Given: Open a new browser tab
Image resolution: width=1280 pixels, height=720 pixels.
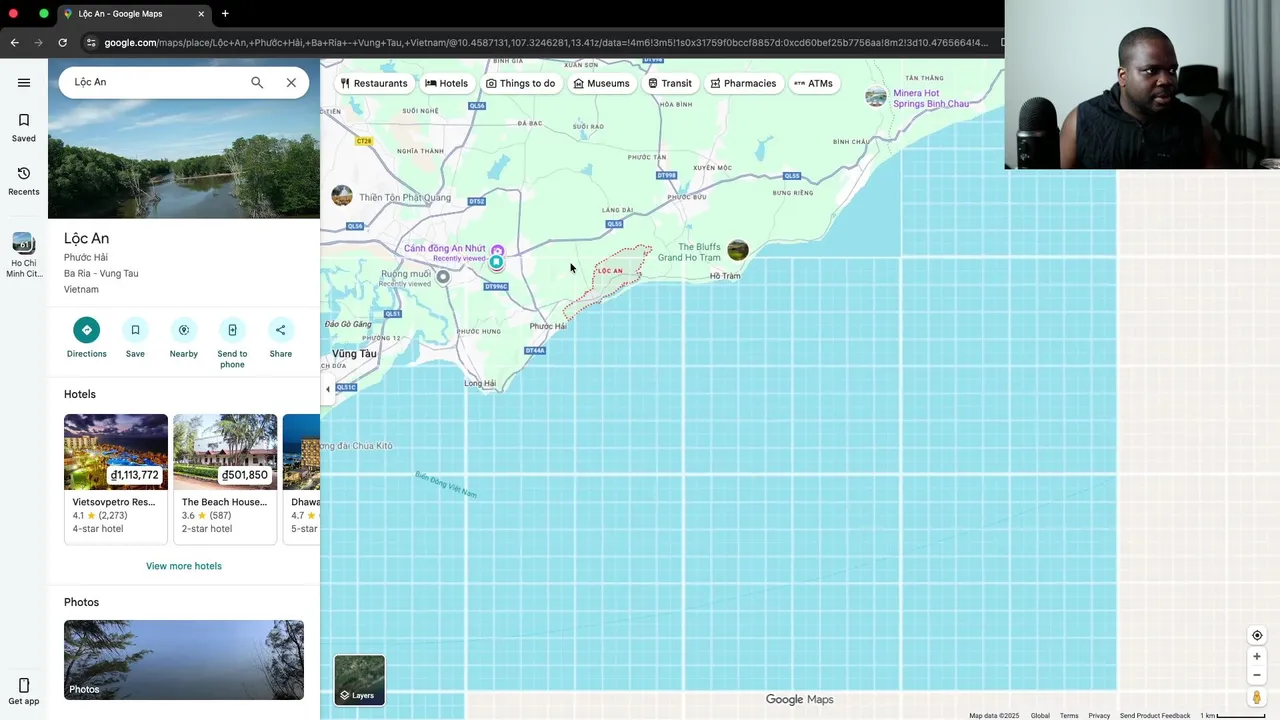Looking at the screenshot, I should [x=225, y=14].
